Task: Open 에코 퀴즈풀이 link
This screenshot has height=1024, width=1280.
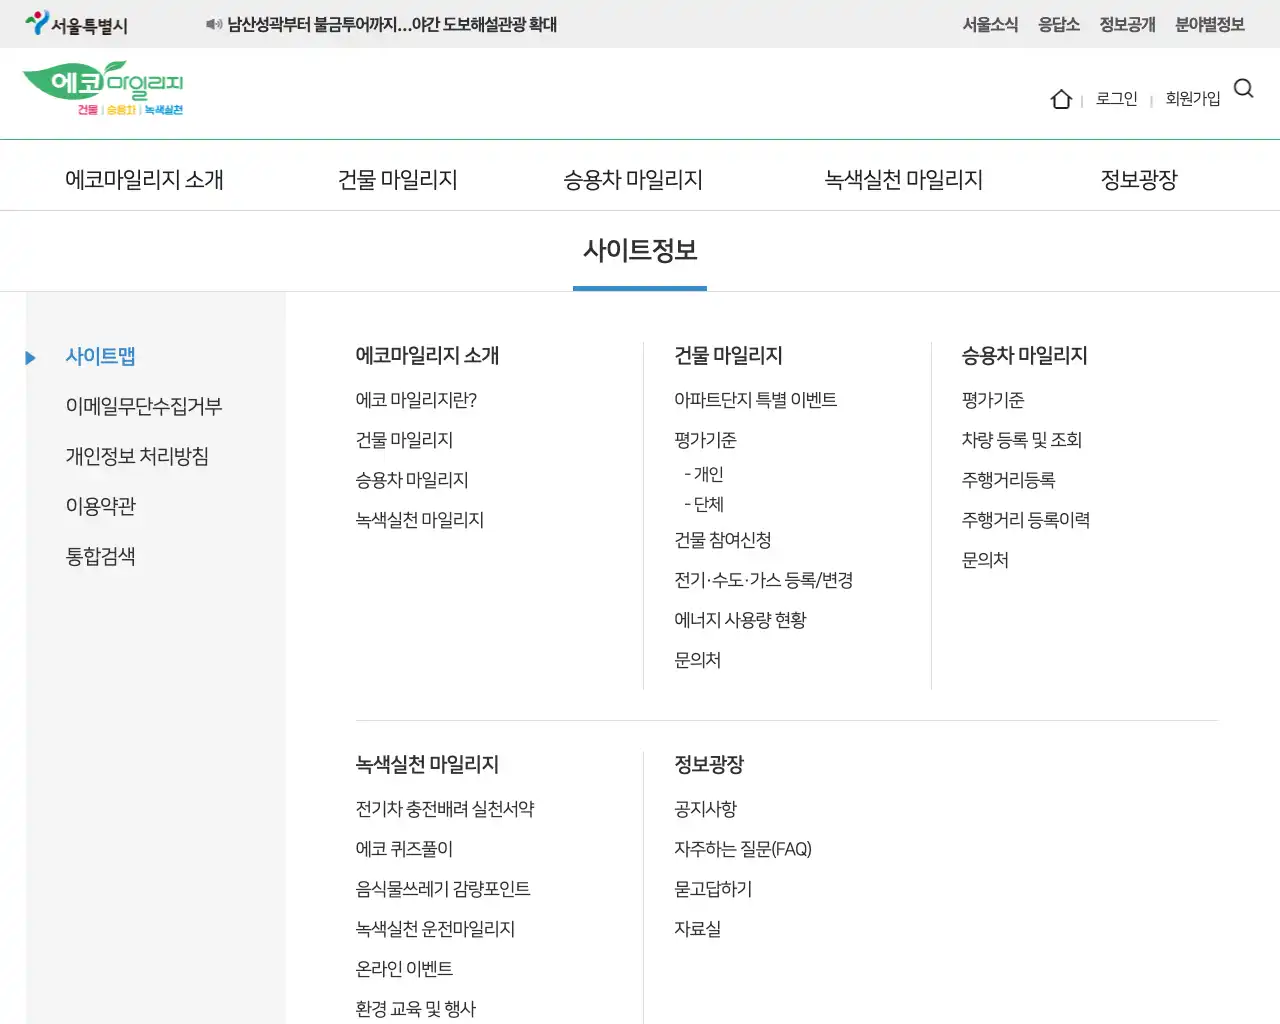Action: coord(404,849)
